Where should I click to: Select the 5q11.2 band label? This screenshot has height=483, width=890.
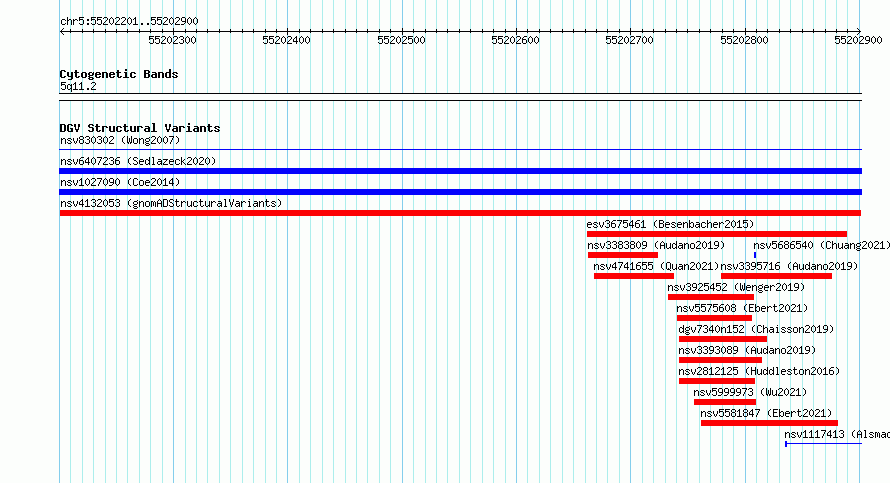pyautogui.click(x=78, y=86)
